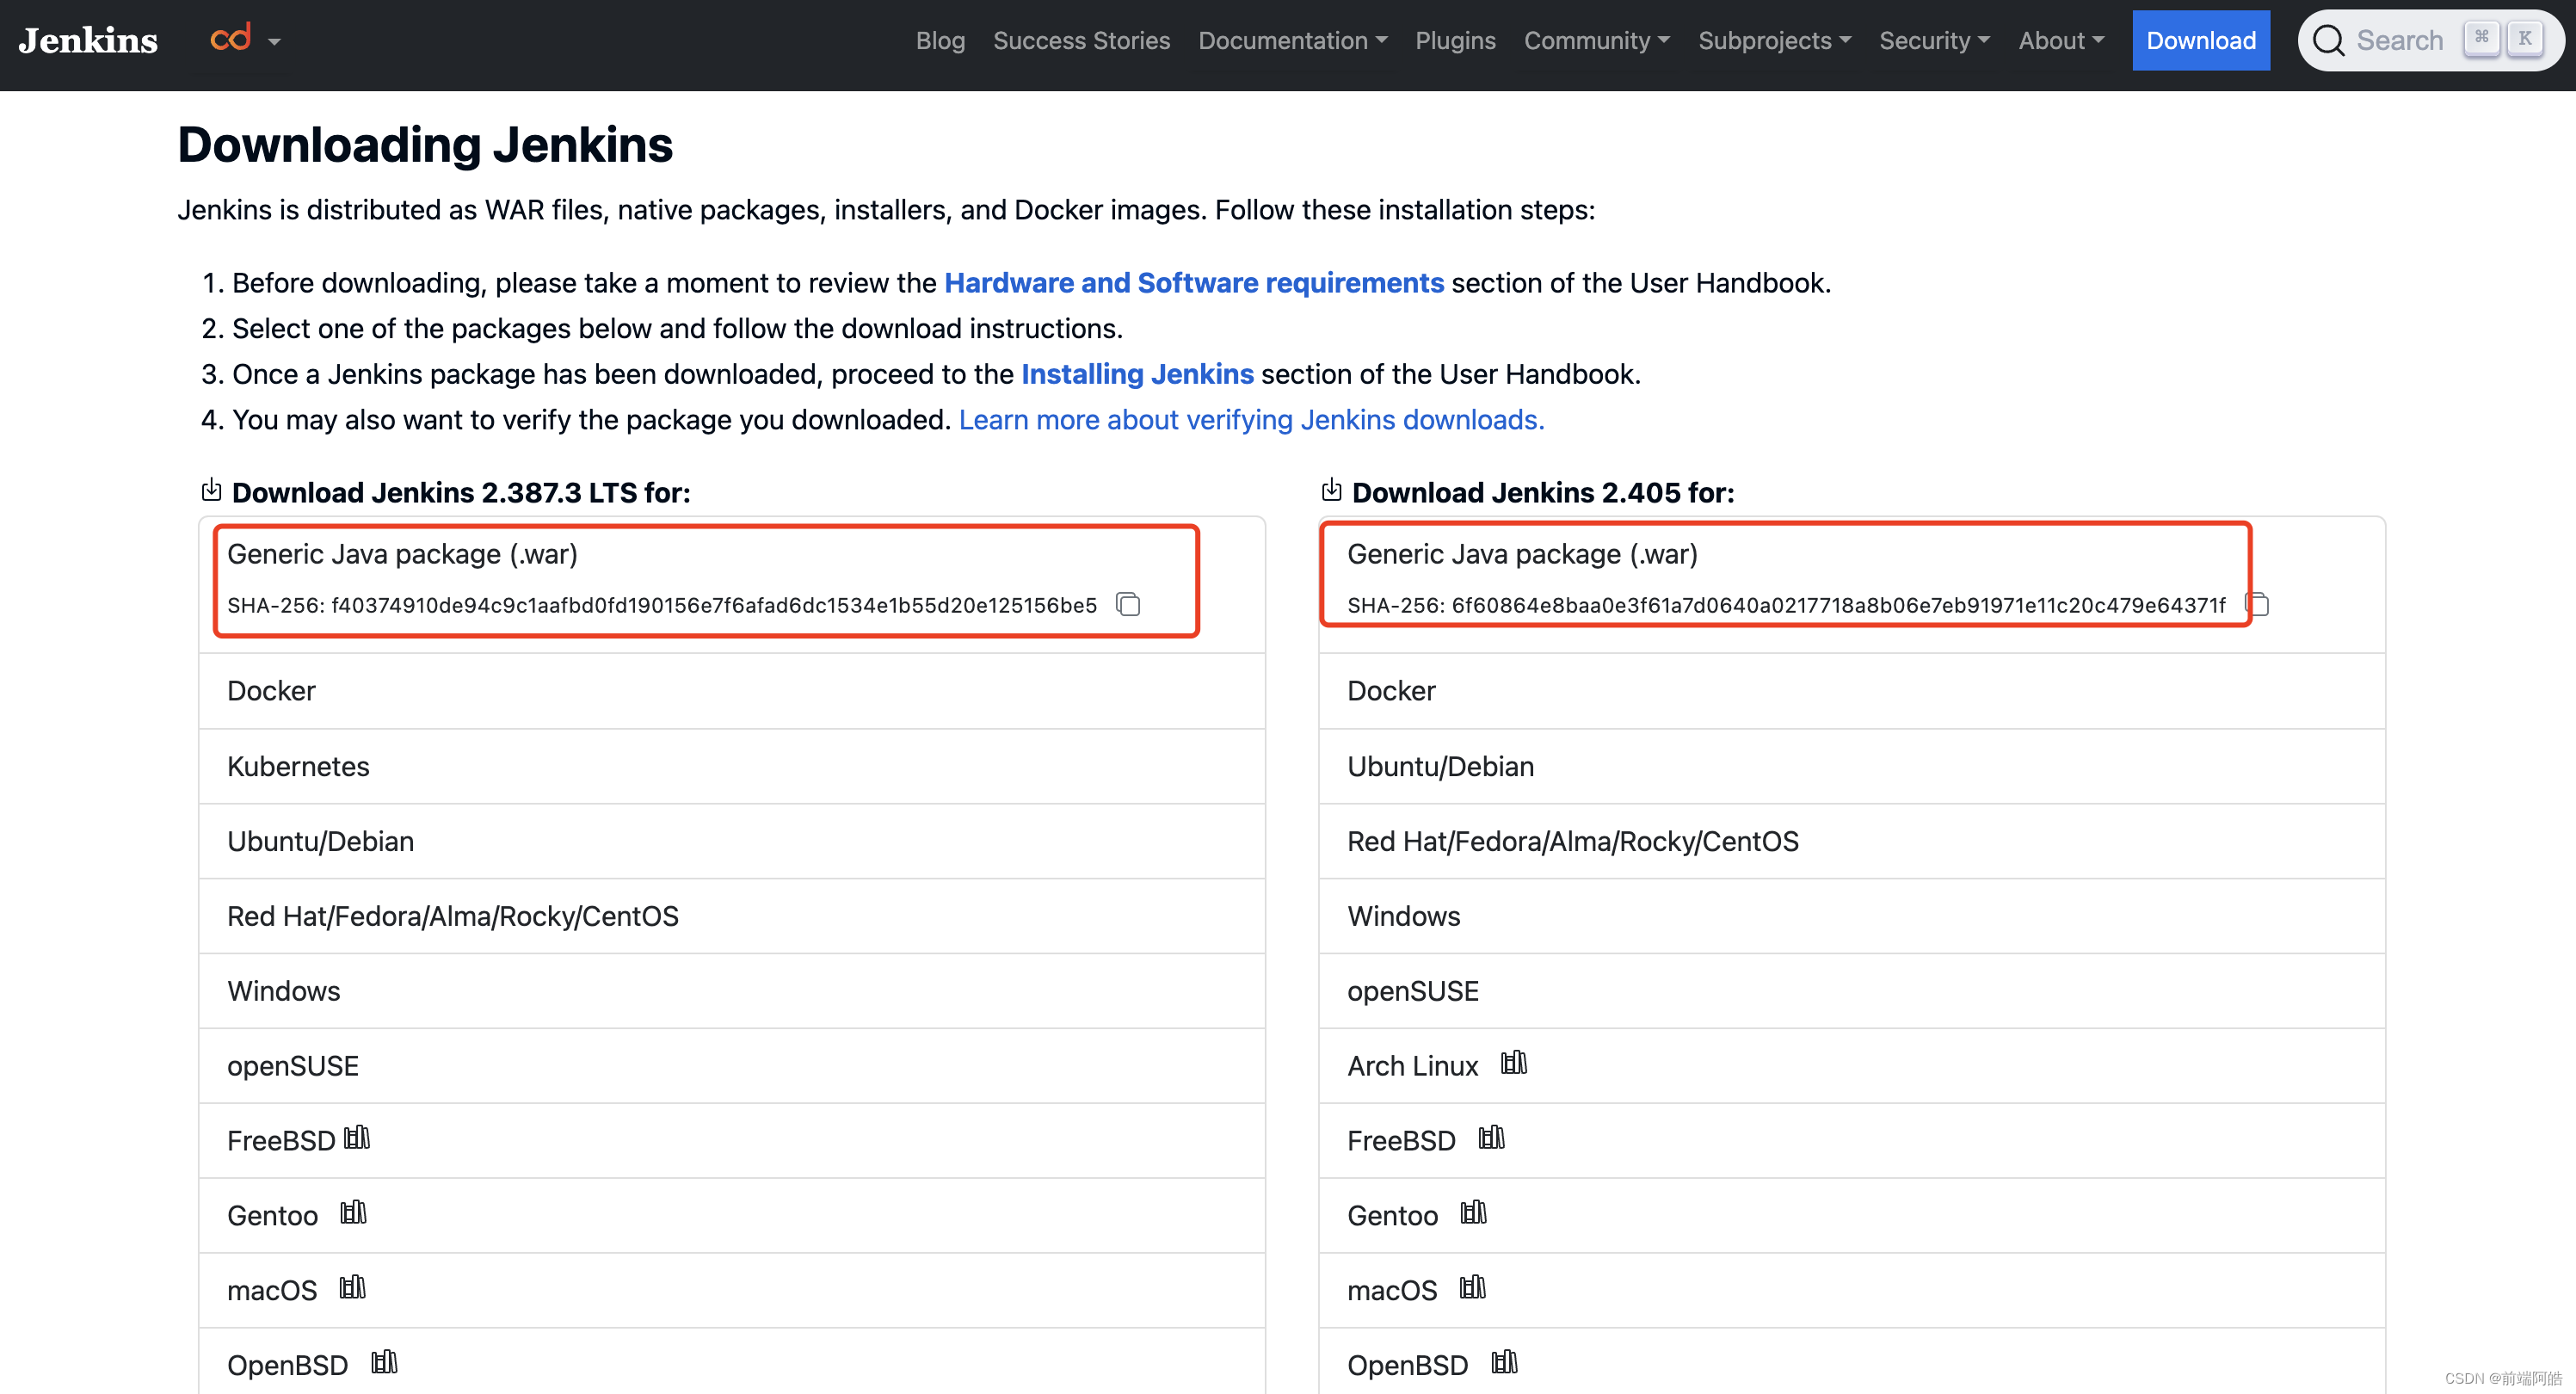Select openSUSE under LTS 2.387.3
The image size is (2576, 1394).
click(732, 1066)
